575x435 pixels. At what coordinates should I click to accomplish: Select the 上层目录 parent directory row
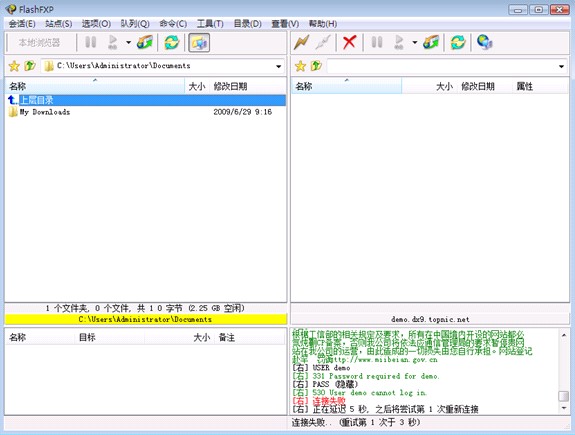pos(146,100)
